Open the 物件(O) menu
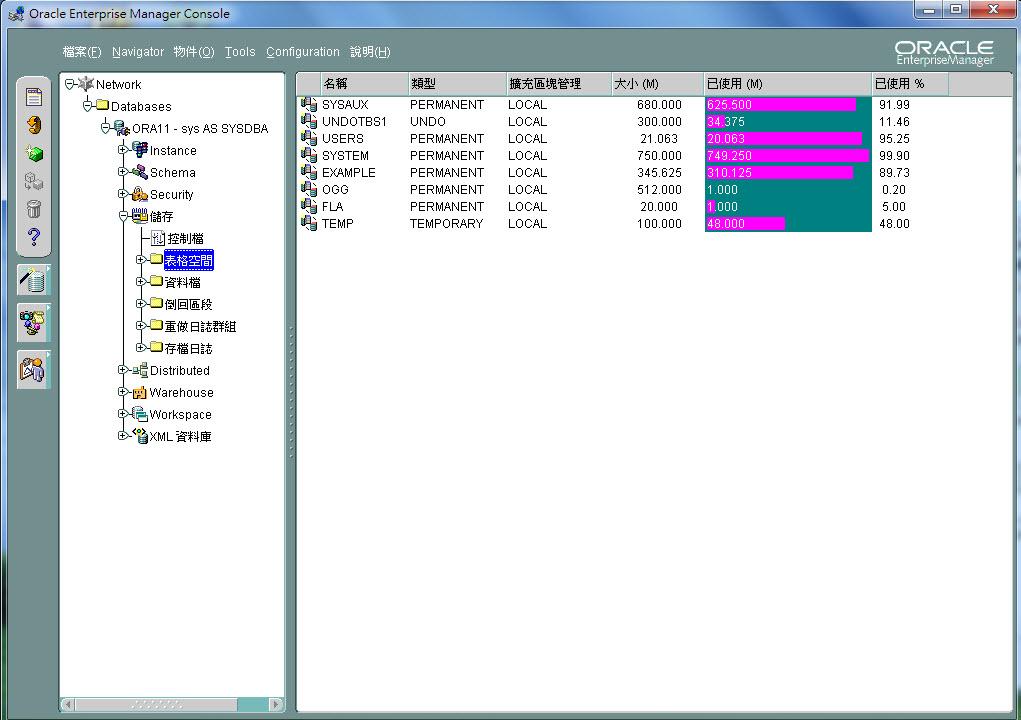Image resolution: width=1021 pixels, height=720 pixels. tap(194, 51)
